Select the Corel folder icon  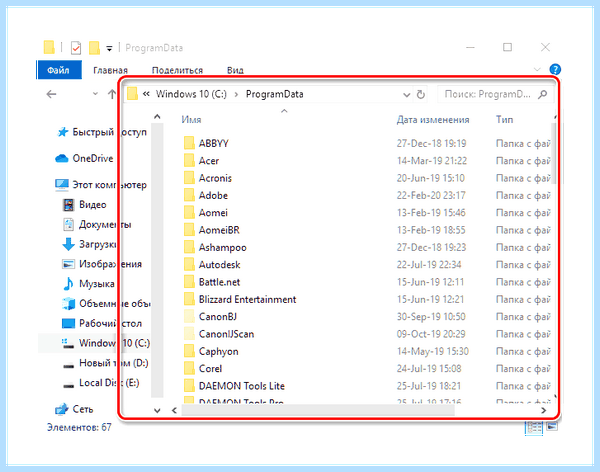click(x=189, y=368)
